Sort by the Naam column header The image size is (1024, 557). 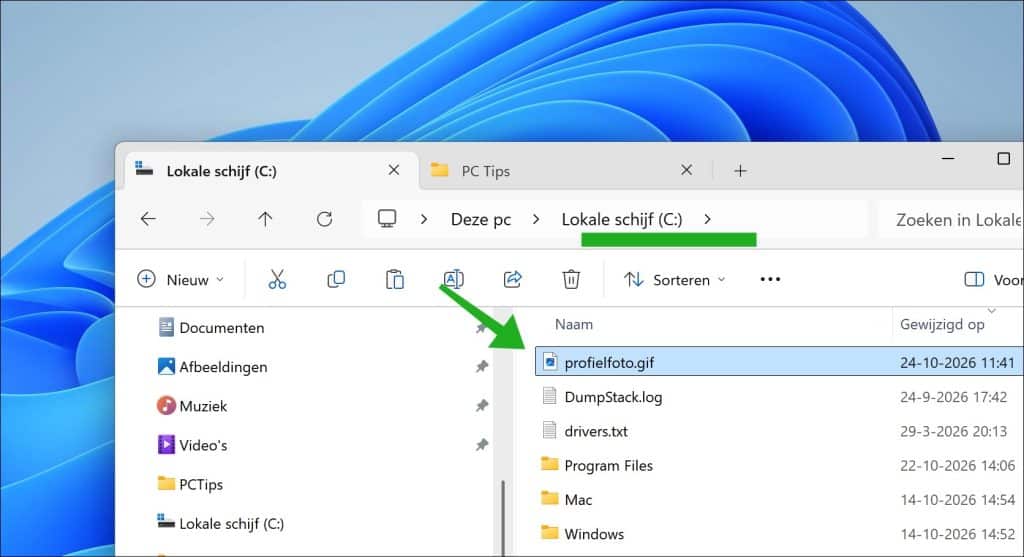tap(574, 324)
